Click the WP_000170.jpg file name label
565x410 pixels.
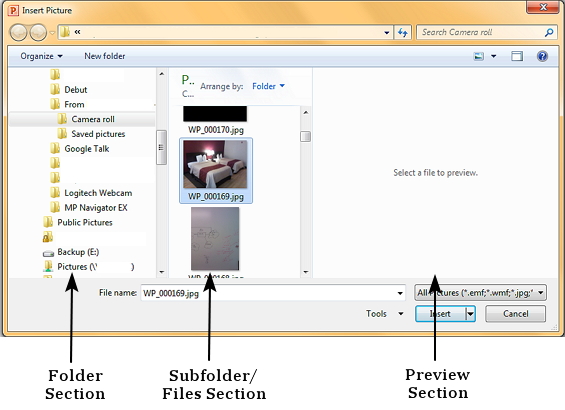coord(216,130)
